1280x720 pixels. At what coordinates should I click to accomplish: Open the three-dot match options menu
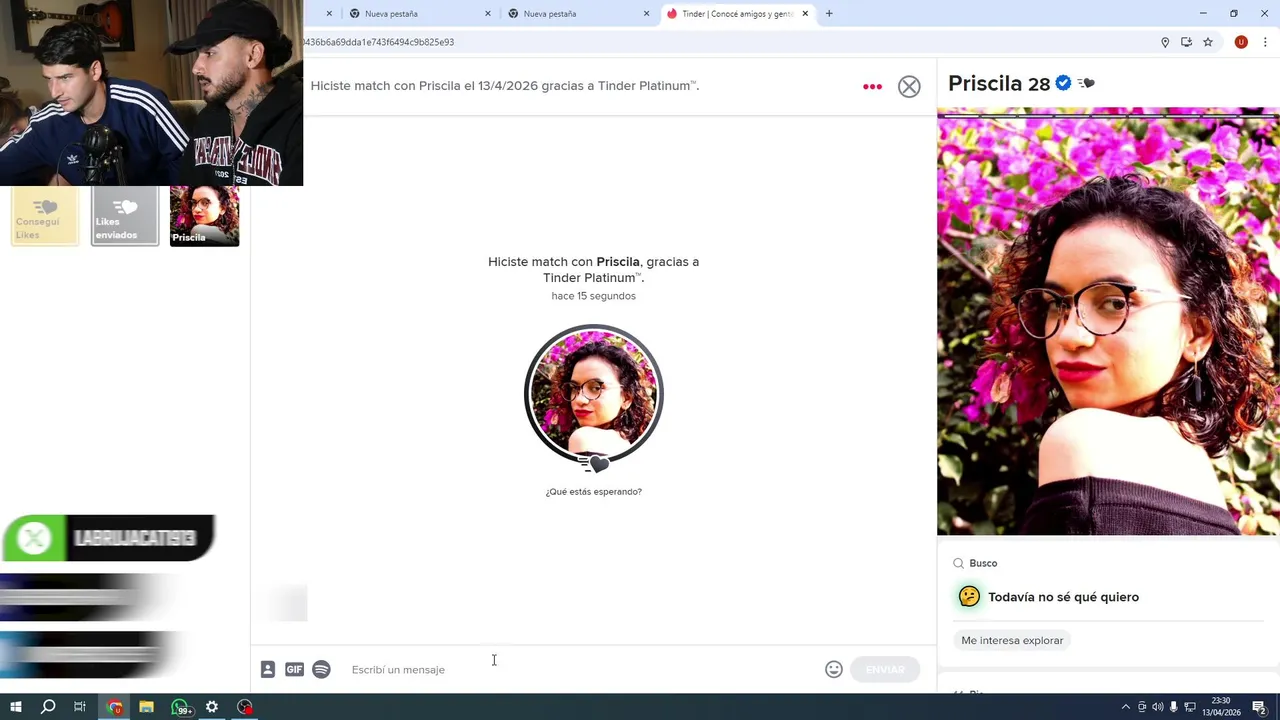[872, 87]
